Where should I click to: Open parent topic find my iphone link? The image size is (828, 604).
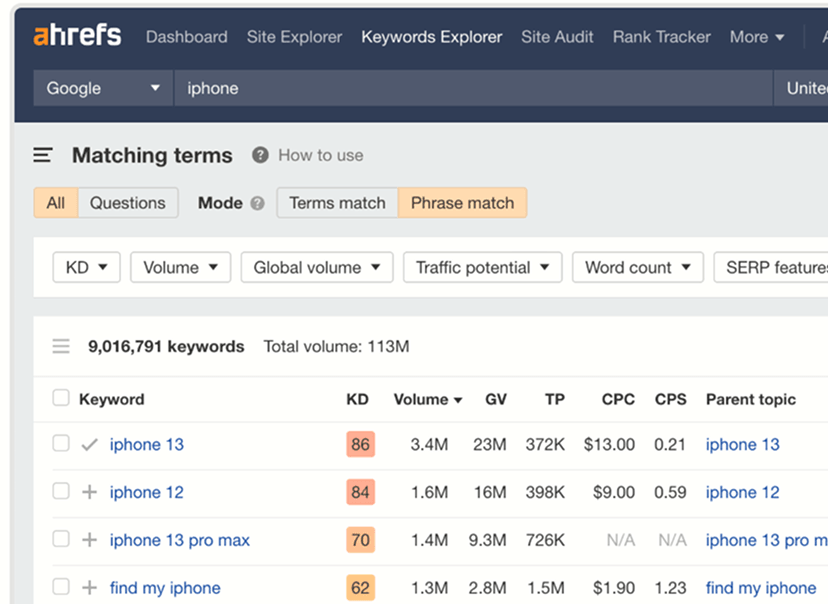click(761, 588)
